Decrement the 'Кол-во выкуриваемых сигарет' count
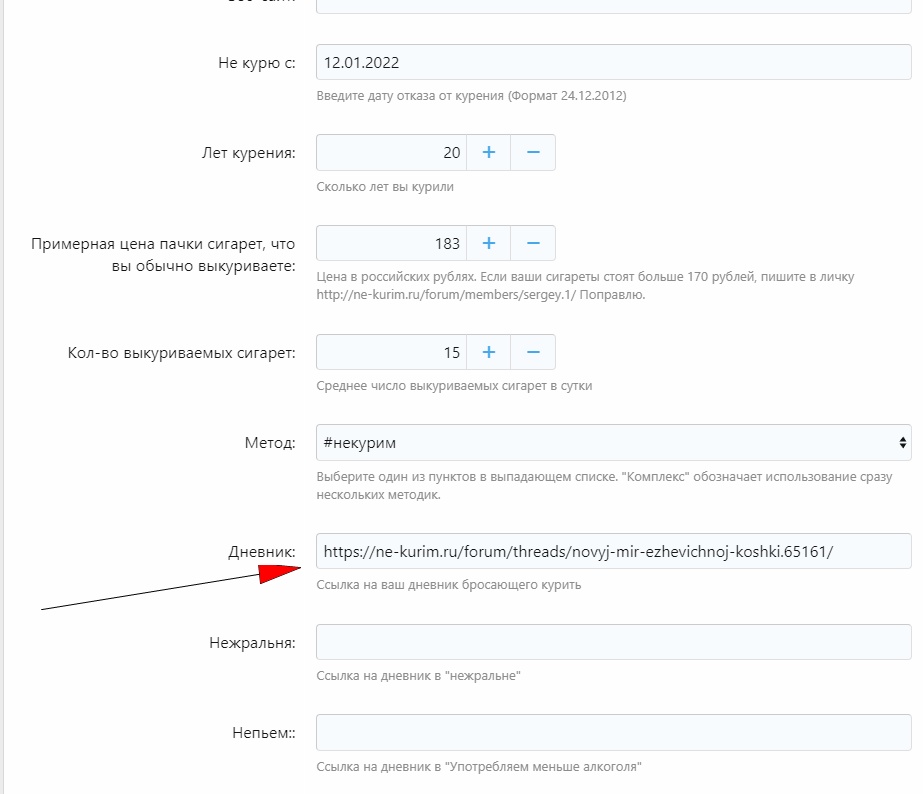This screenshot has width=923, height=794. (533, 352)
